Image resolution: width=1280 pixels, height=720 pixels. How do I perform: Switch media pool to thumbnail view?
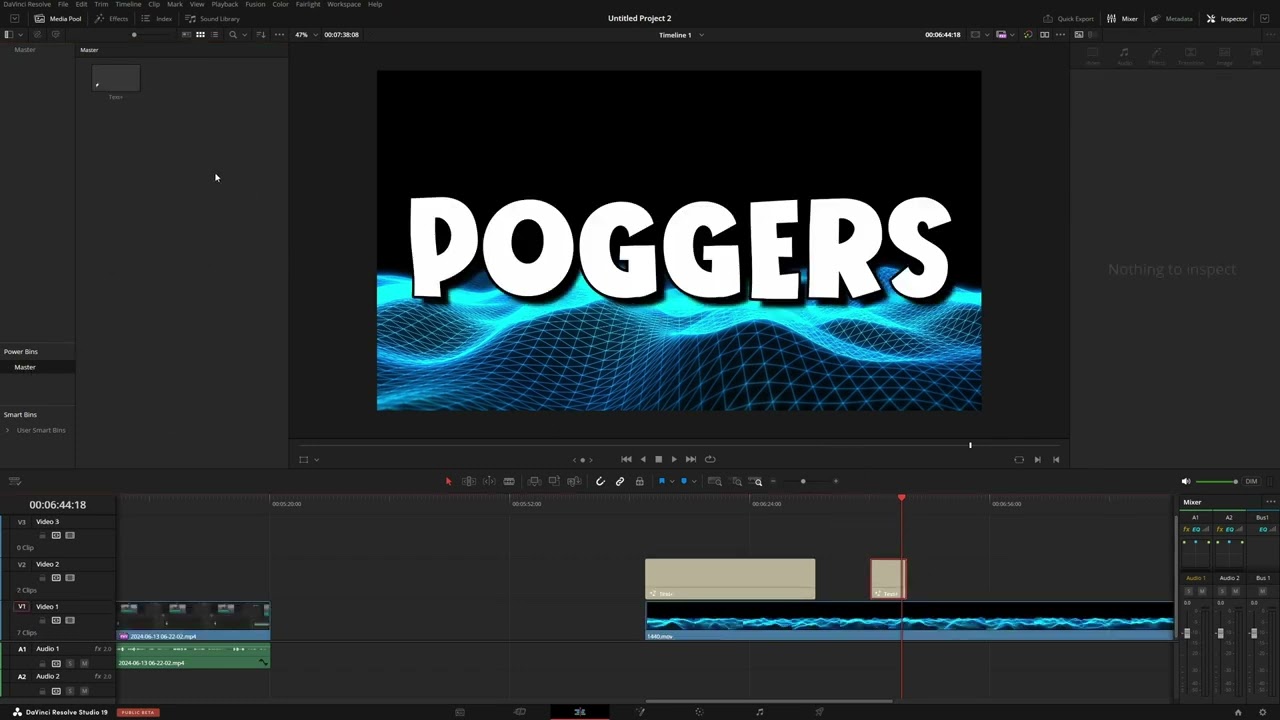tap(200, 35)
